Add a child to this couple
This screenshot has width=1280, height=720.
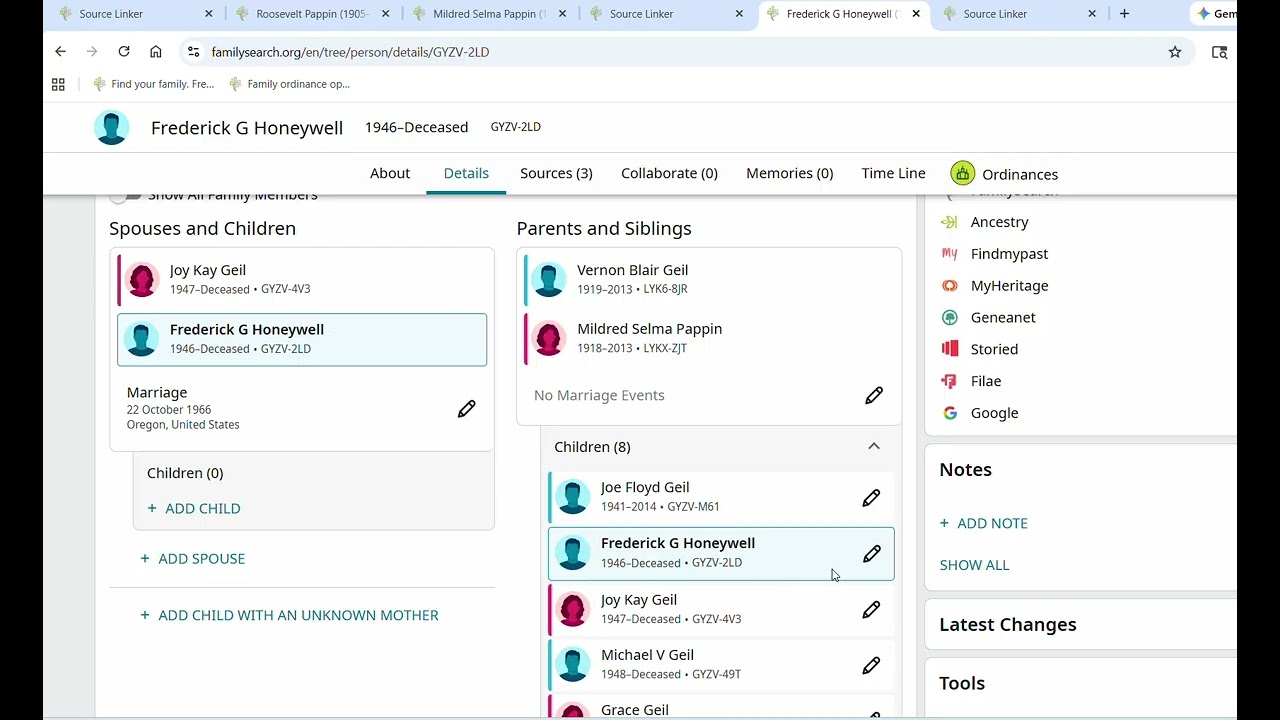194,508
